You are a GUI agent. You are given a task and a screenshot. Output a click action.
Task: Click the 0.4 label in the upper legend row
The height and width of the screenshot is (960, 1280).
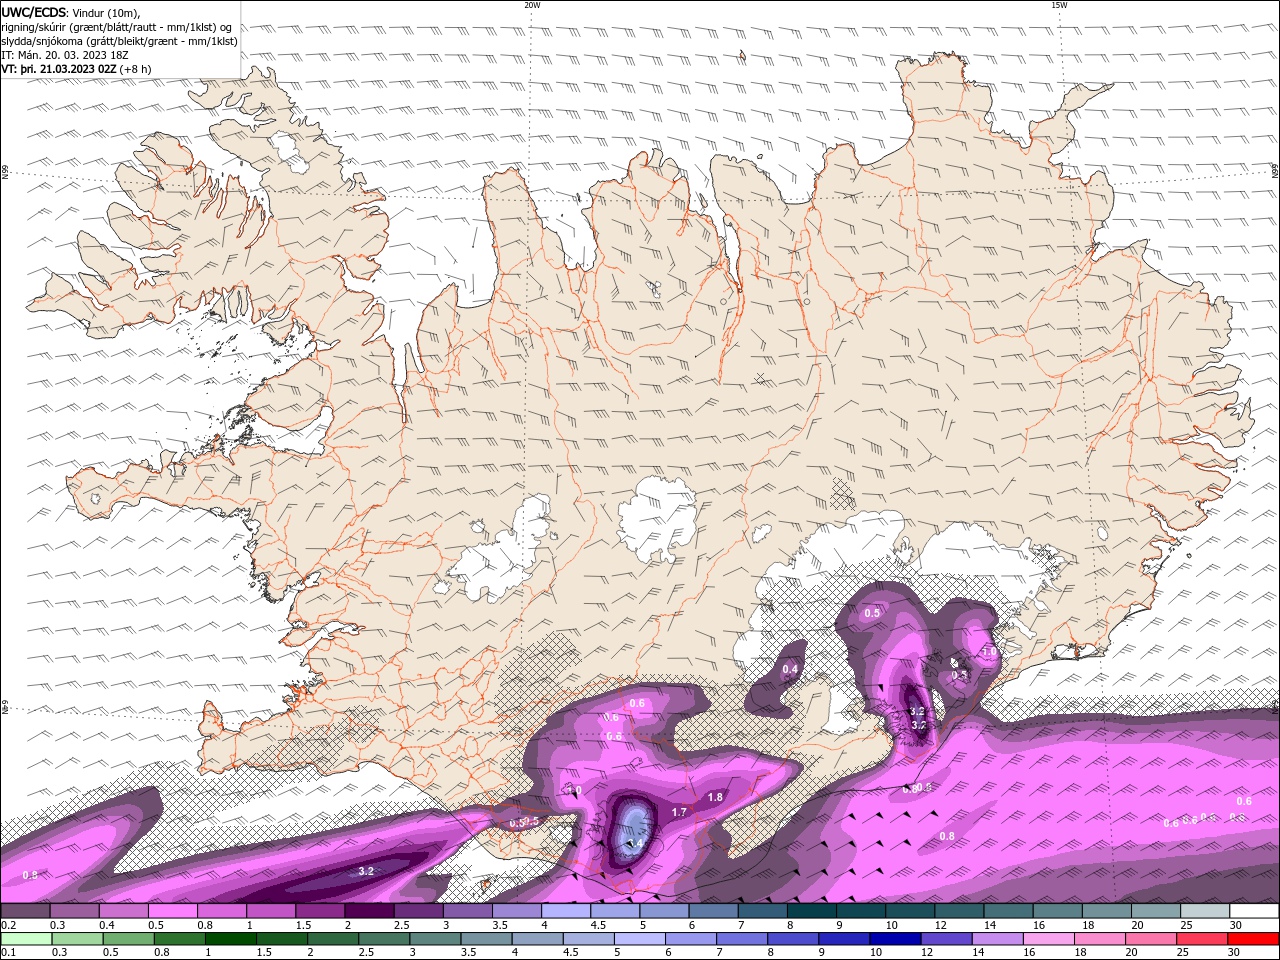tap(107, 925)
